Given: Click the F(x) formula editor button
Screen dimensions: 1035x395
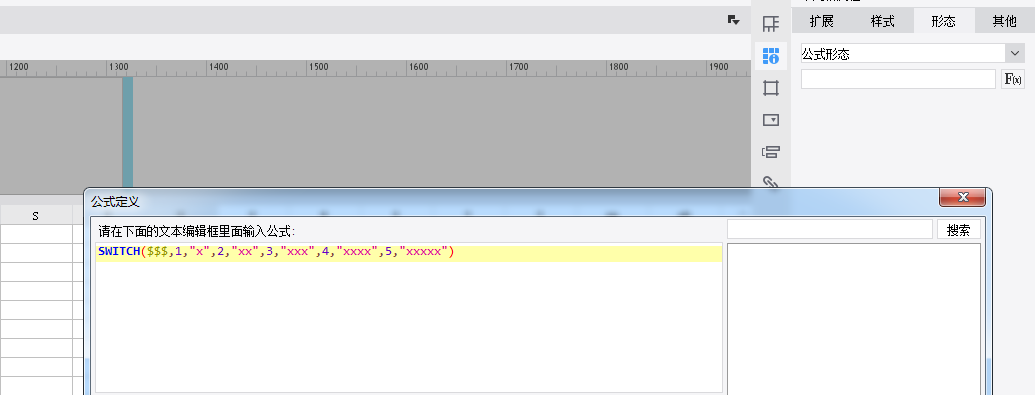Looking at the screenshot, I should point(1013,79).
